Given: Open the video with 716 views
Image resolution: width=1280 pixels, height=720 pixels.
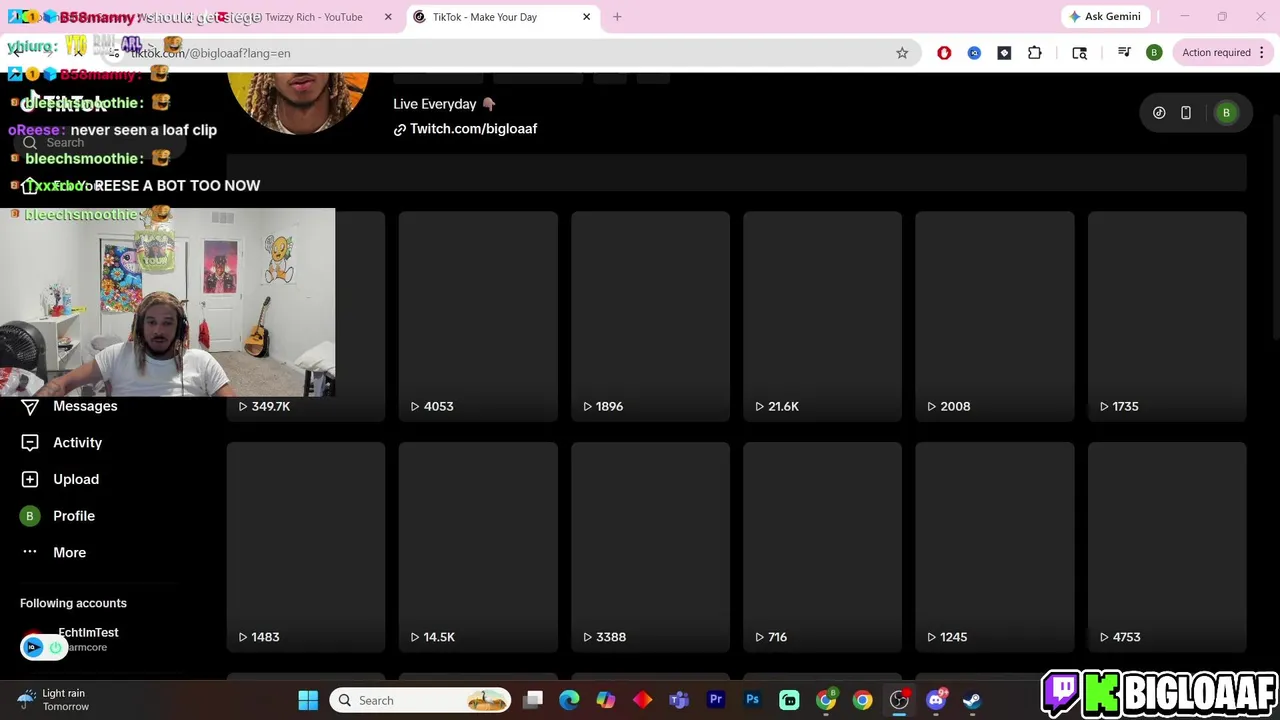Looking at the screenshot, I should point(822,547).
